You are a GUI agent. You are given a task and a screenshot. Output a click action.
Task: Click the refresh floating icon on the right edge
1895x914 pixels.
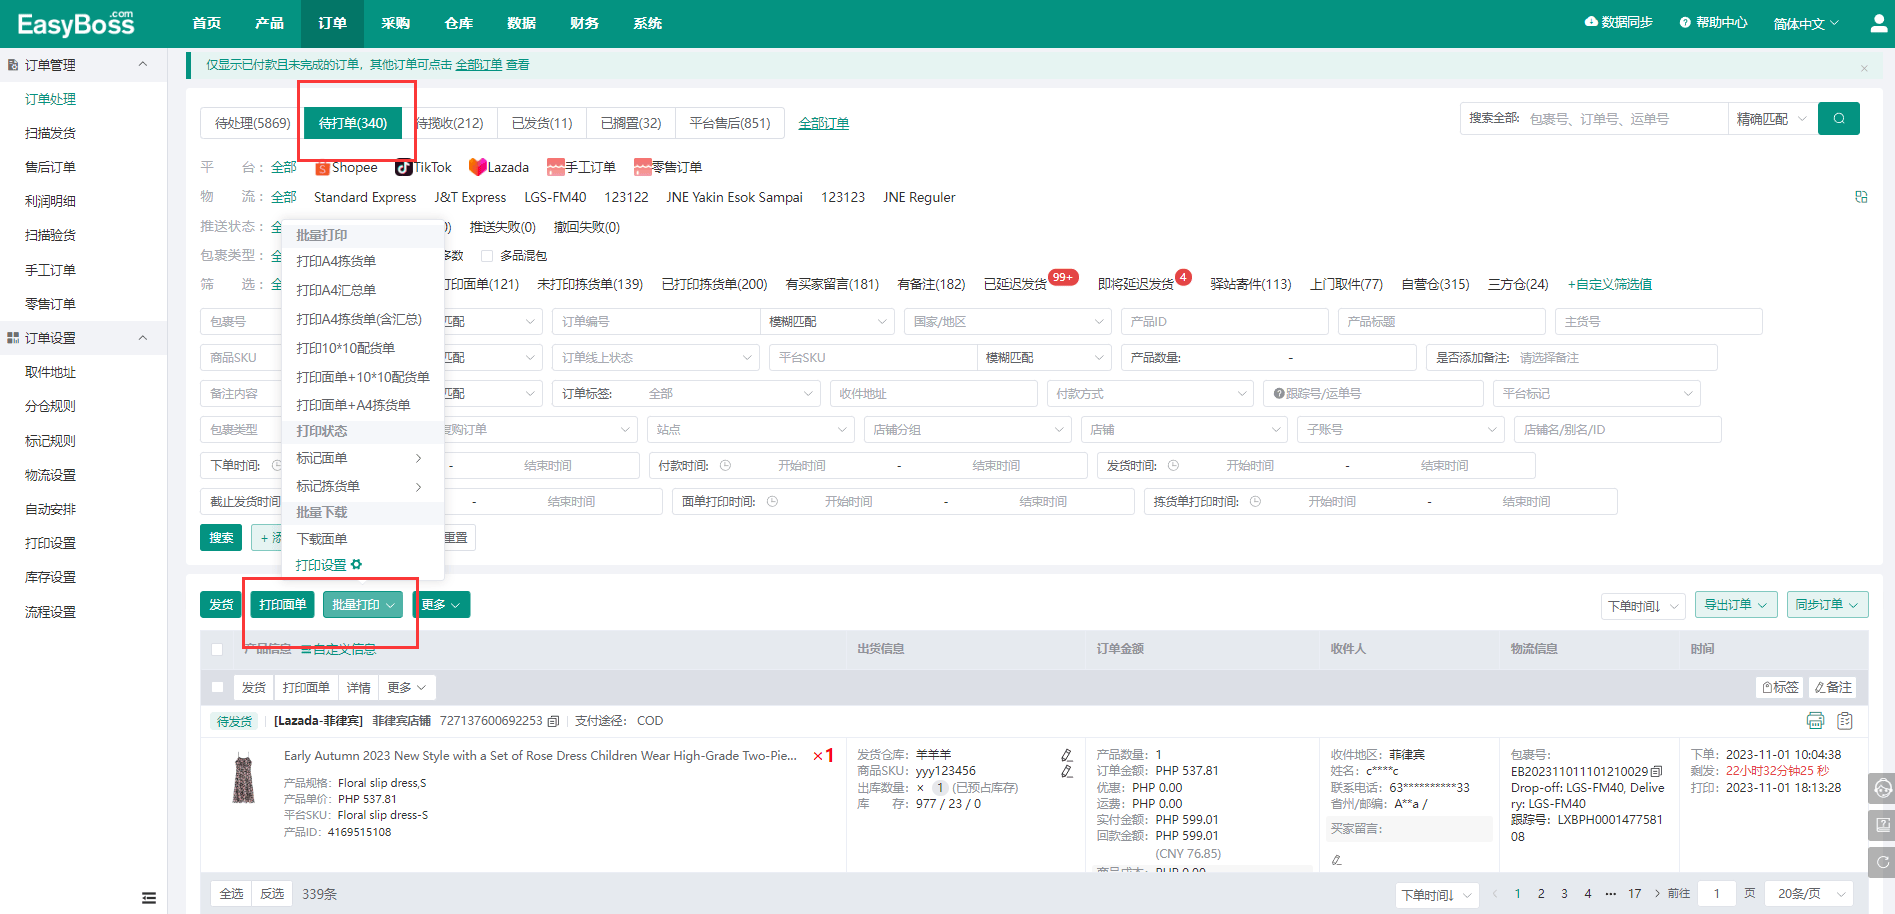(1882, 862)
